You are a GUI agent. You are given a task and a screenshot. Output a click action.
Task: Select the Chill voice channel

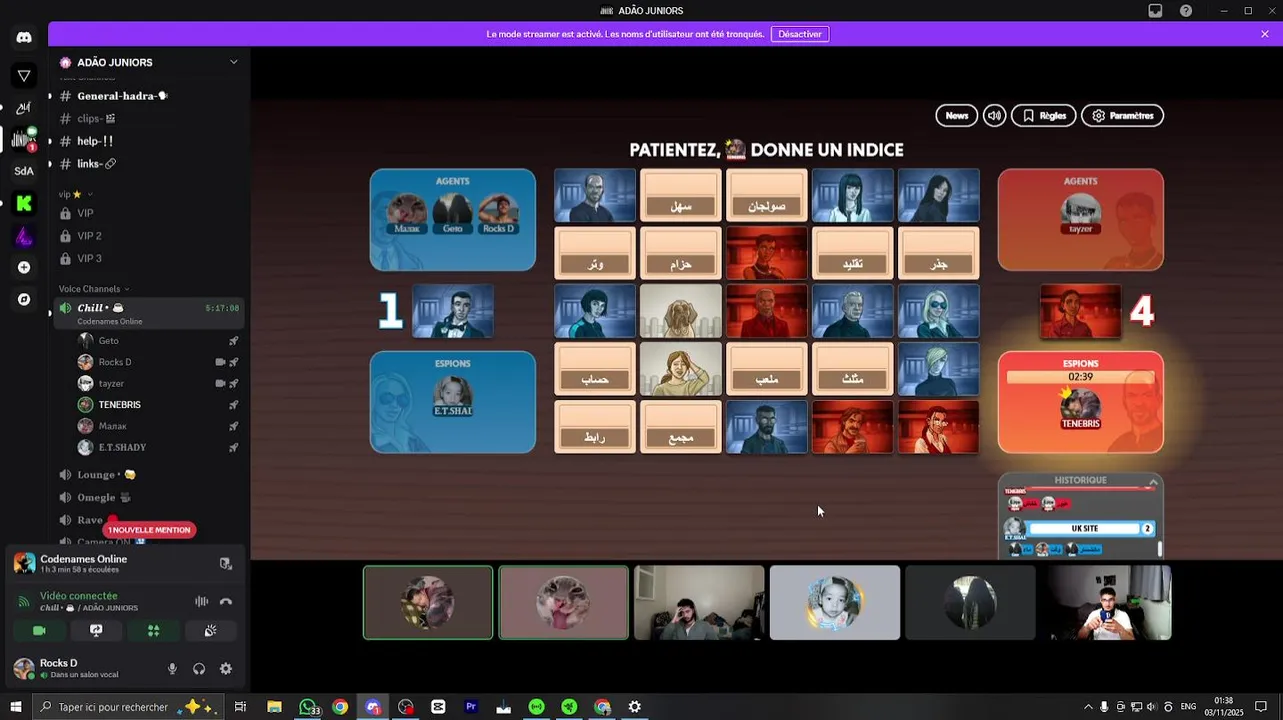pyautogui.click(x=150, y=312)
